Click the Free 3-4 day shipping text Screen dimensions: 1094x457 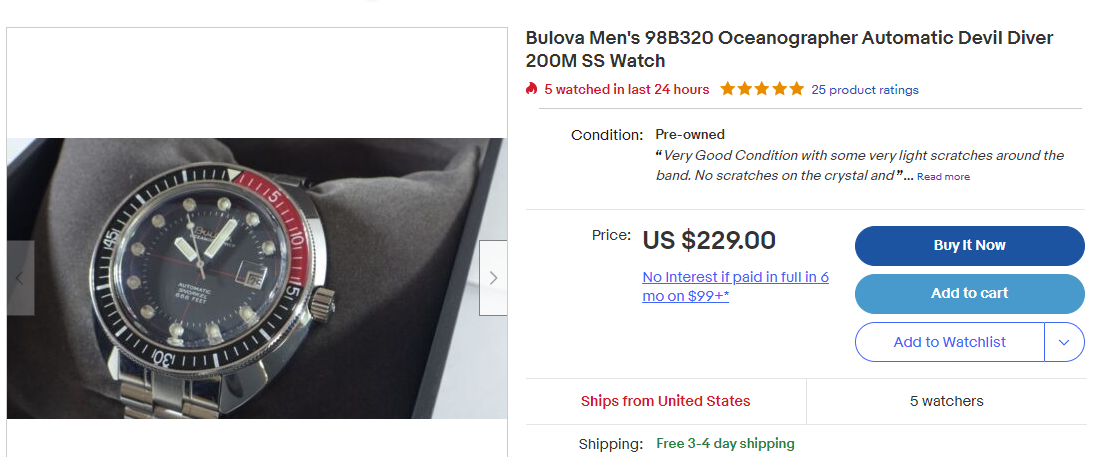(725, 443)
